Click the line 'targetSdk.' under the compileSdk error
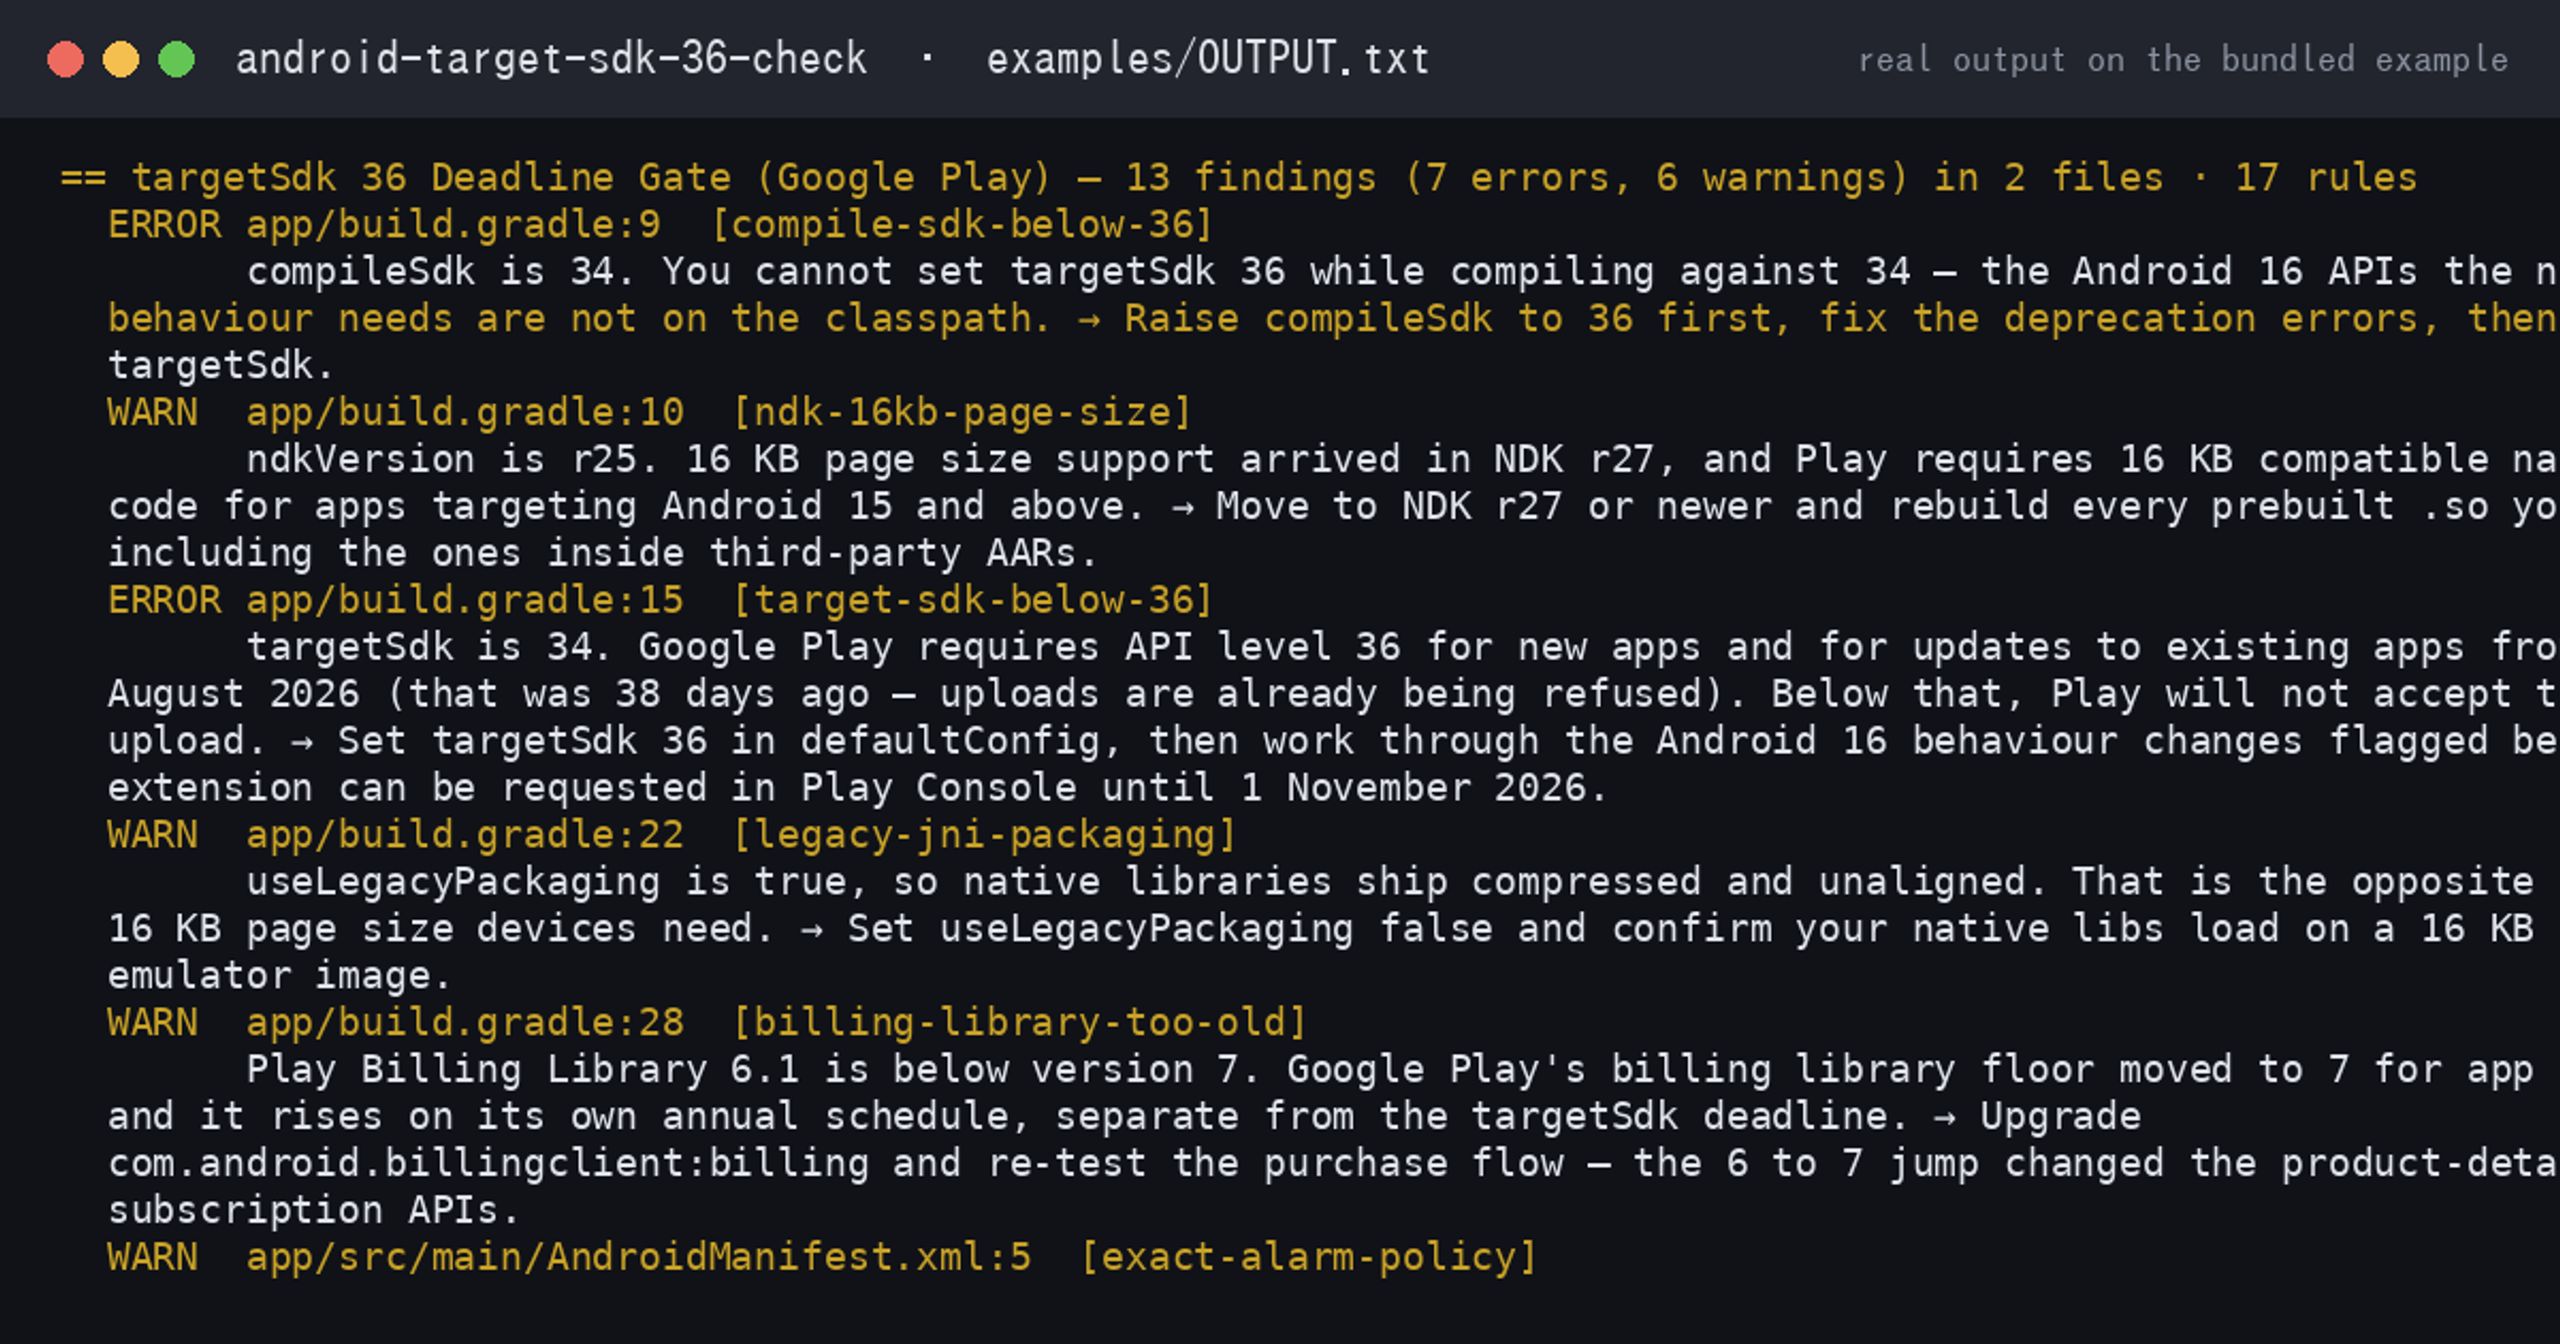 click(x=221, y=366)
